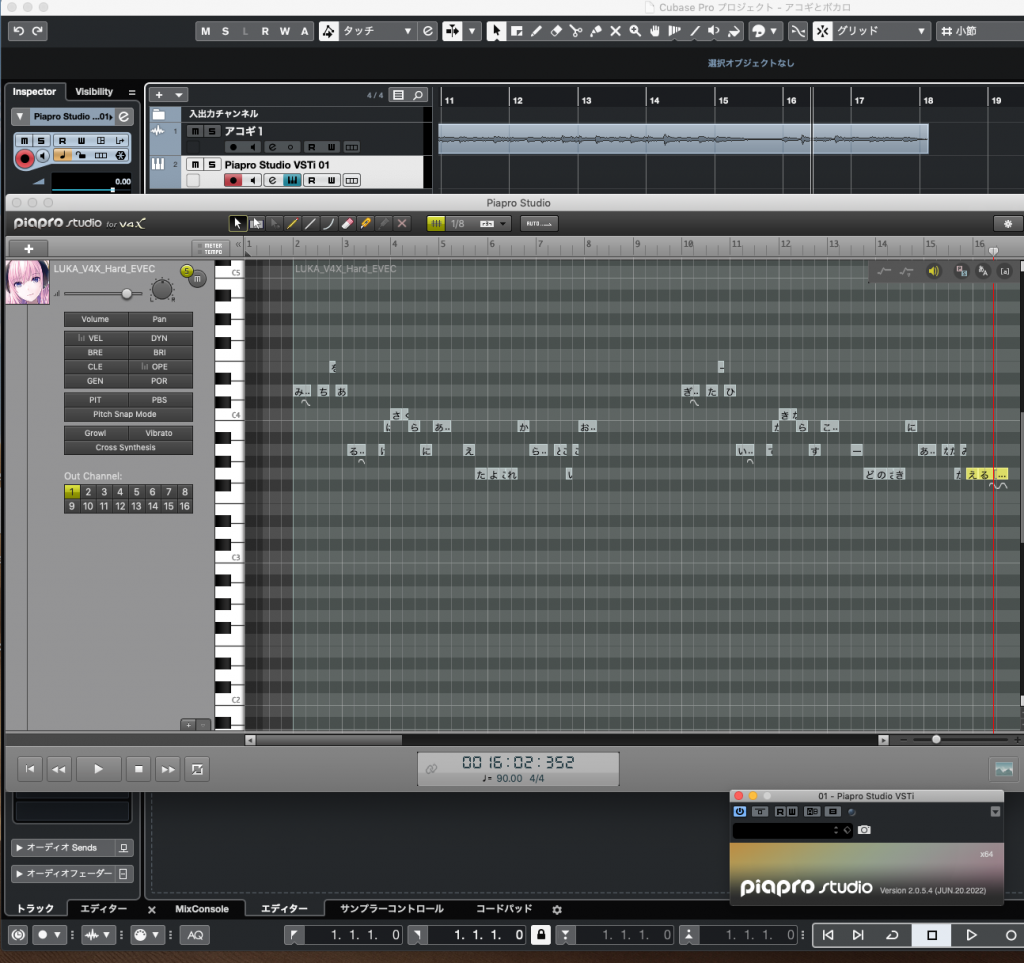1024x963 pixels.
Task: Open the グリッド snap type dropdown
Action: 870,31
